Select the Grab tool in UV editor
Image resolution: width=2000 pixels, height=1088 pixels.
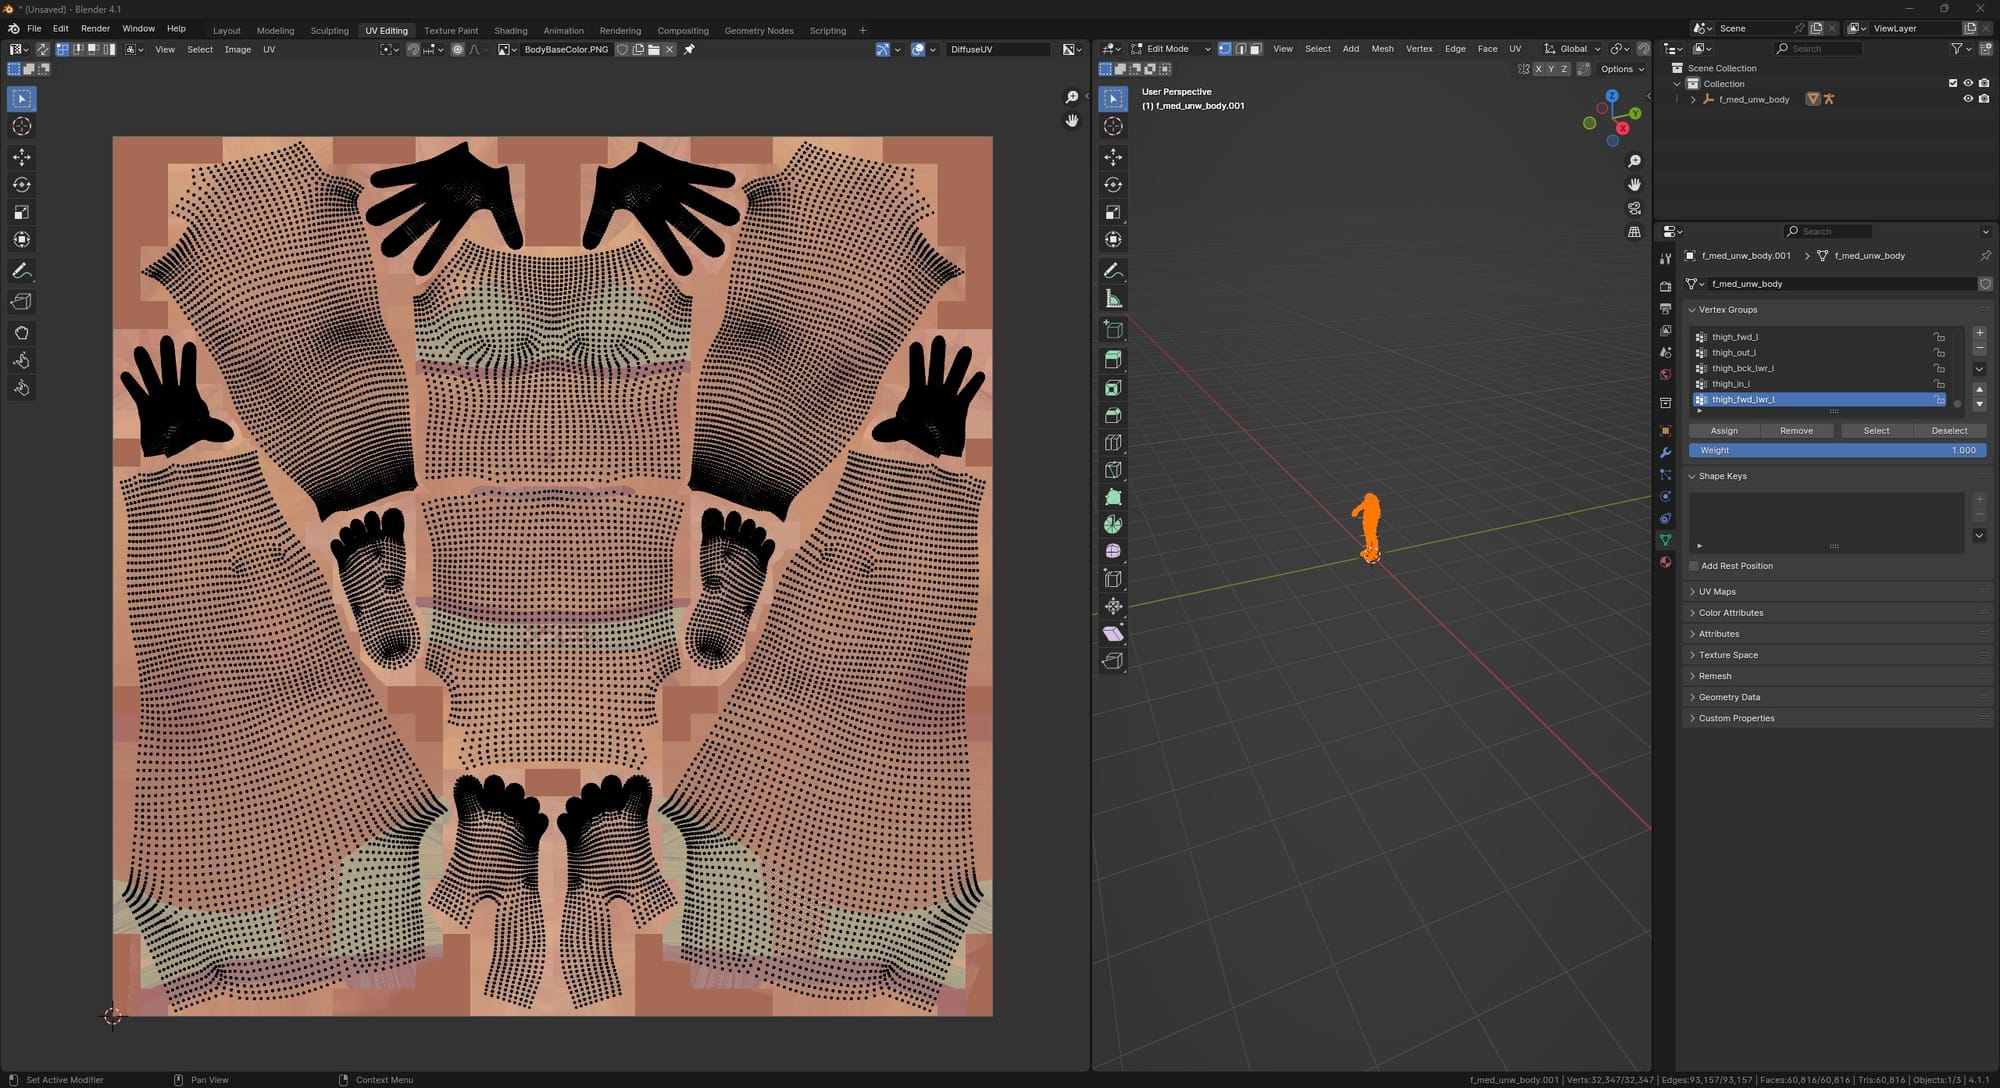click(x=21, y=333)
